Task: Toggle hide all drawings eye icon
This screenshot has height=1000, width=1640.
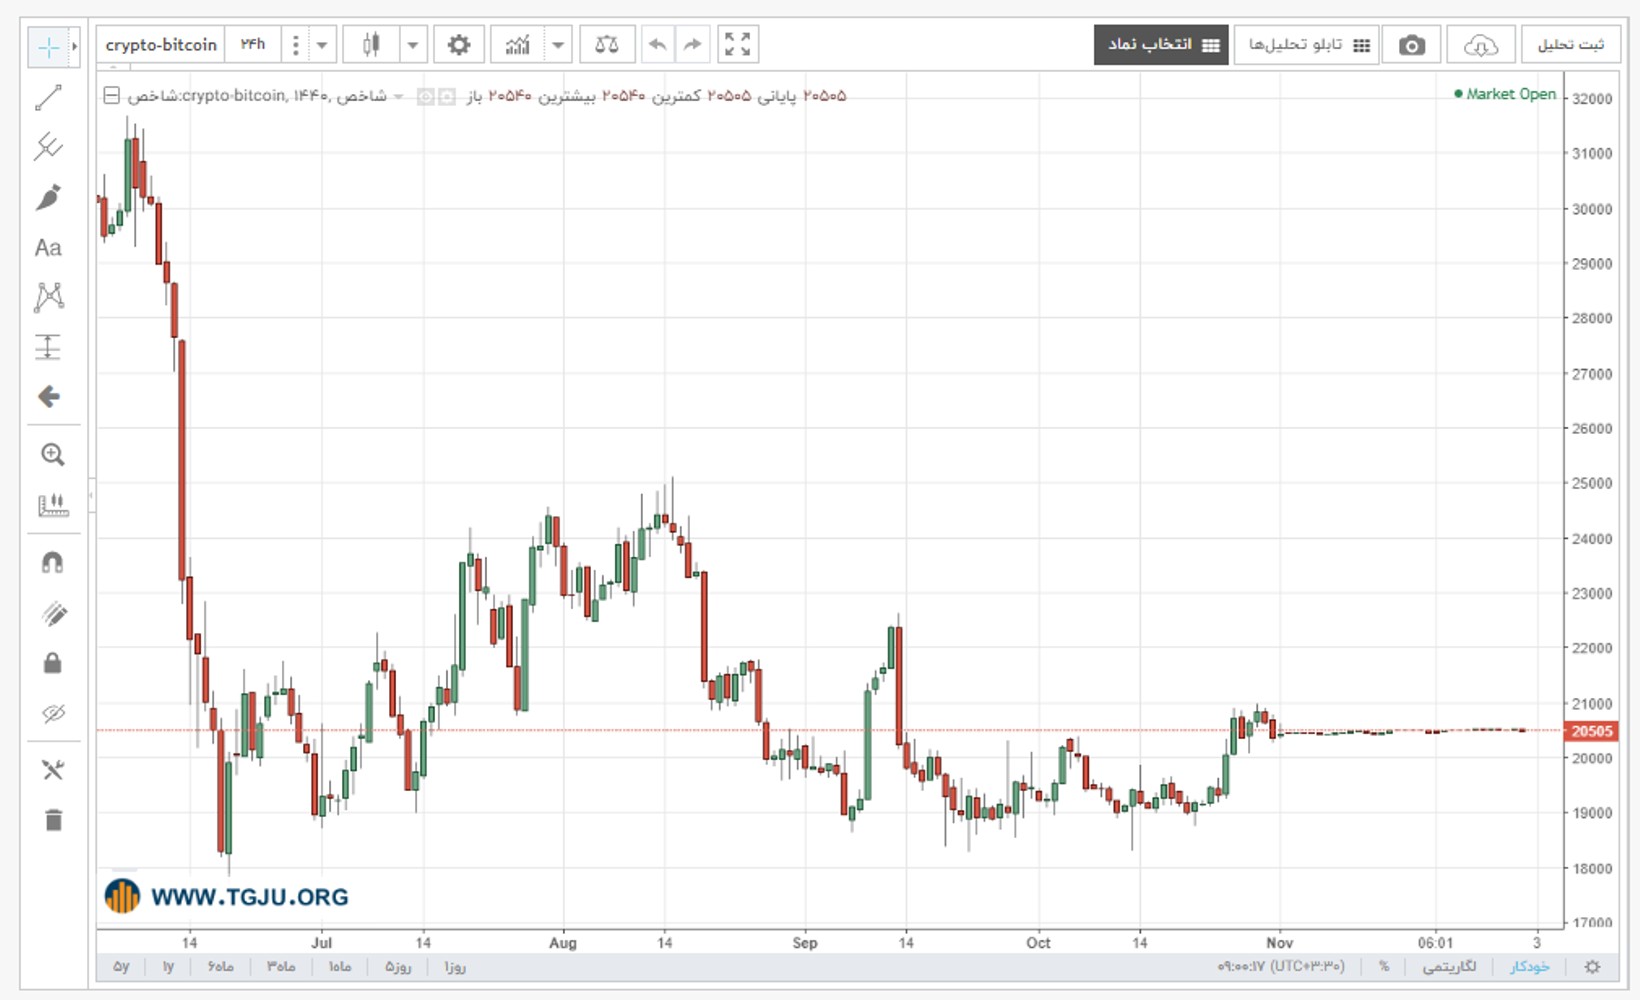Action: coord(52,713)
